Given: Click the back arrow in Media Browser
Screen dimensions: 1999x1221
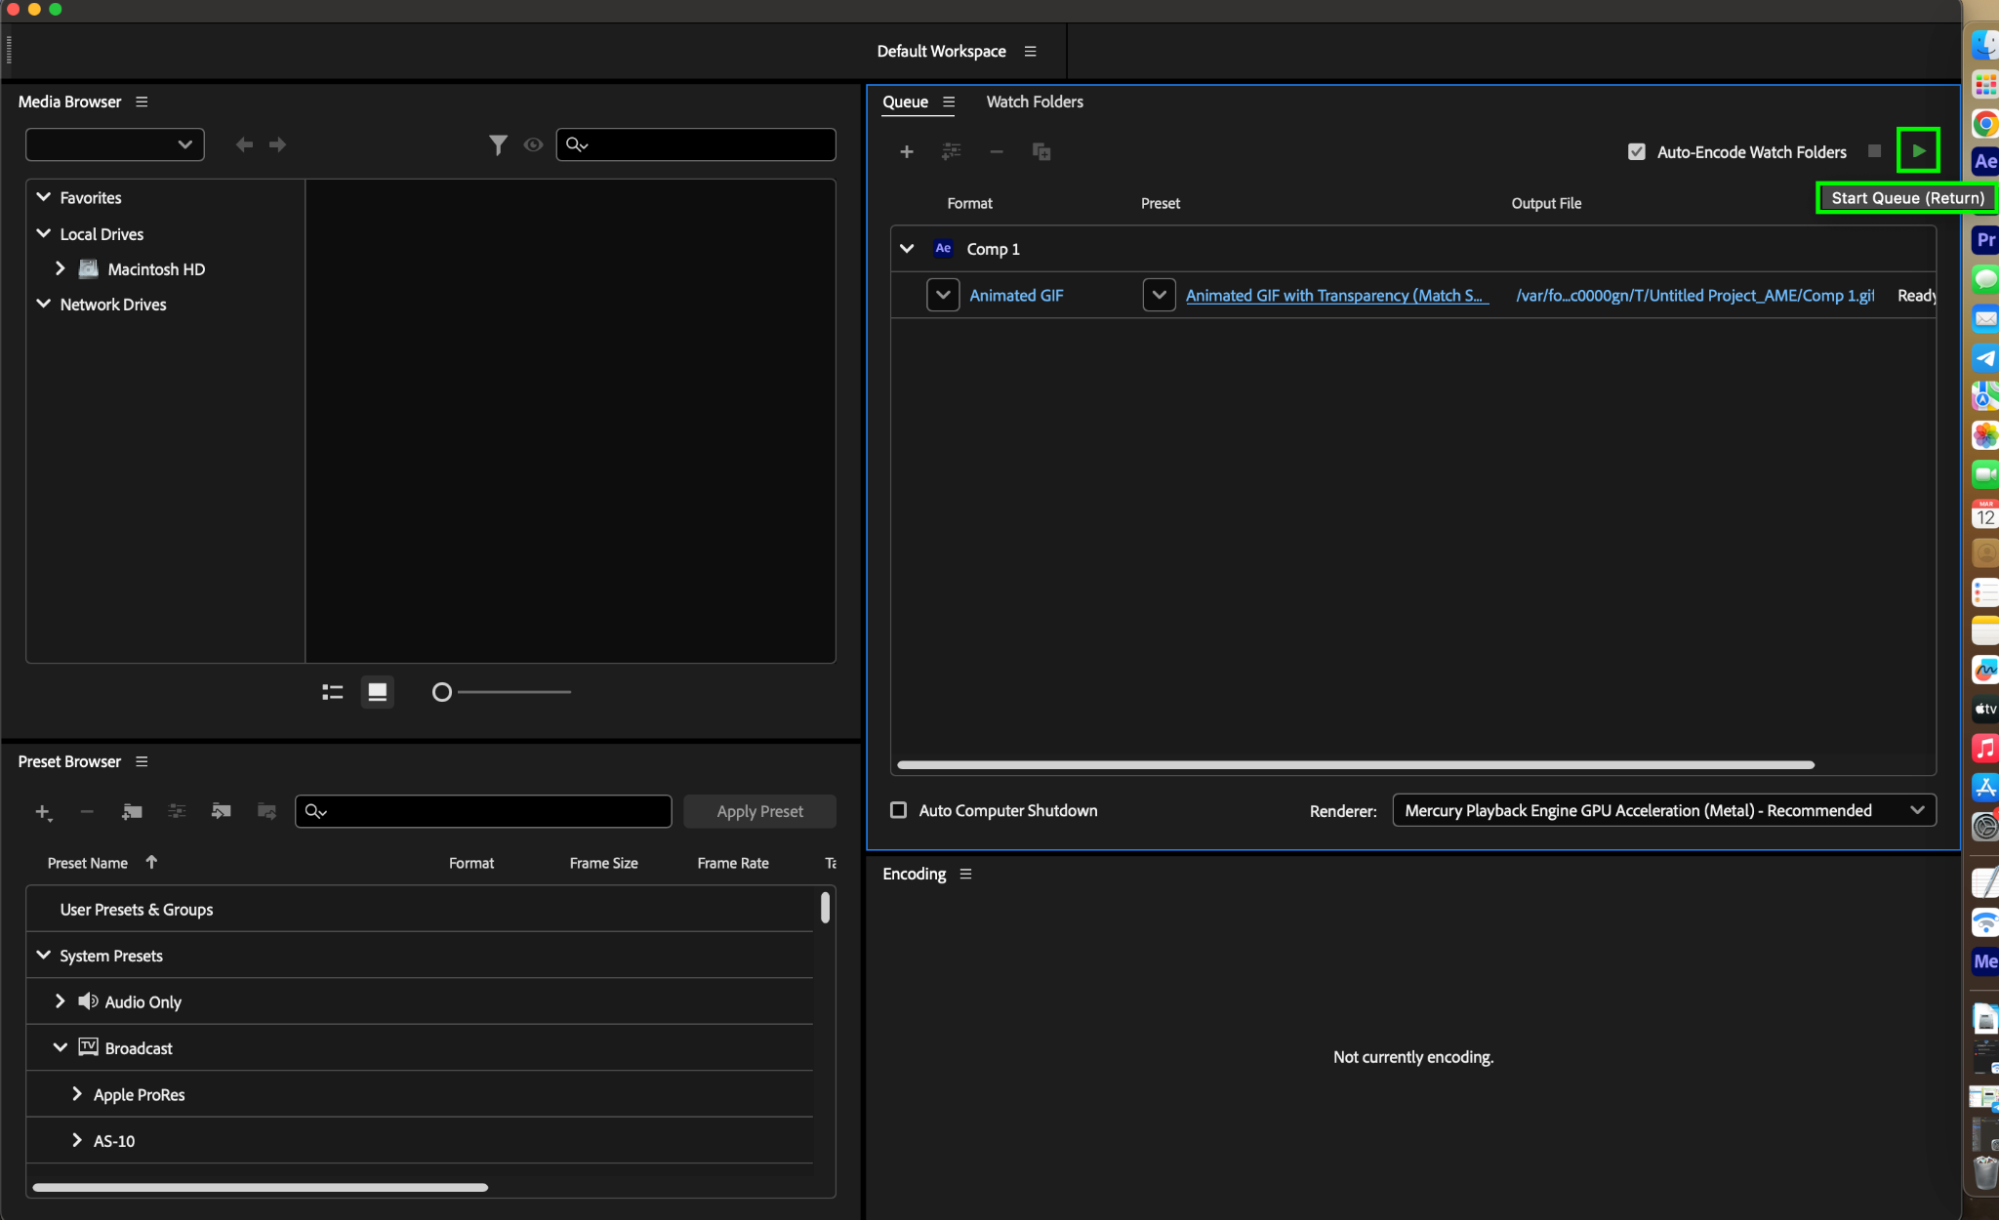Looking at the screenshot, I should [x=244, y=145].
